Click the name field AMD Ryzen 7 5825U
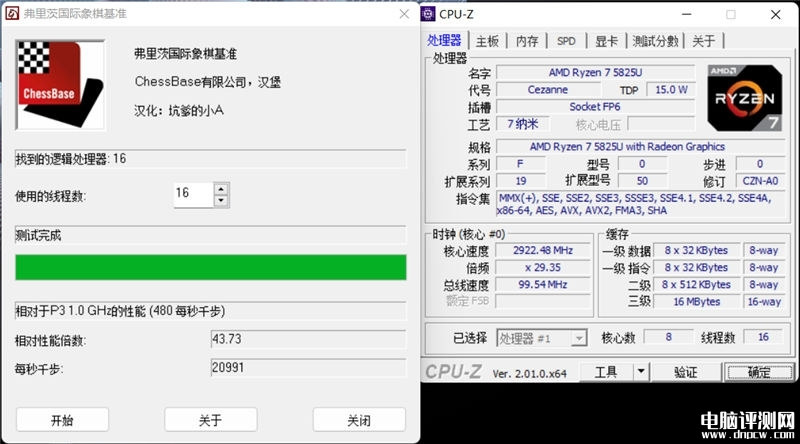Viewport: 800px width, 444px height. point(595,72)
